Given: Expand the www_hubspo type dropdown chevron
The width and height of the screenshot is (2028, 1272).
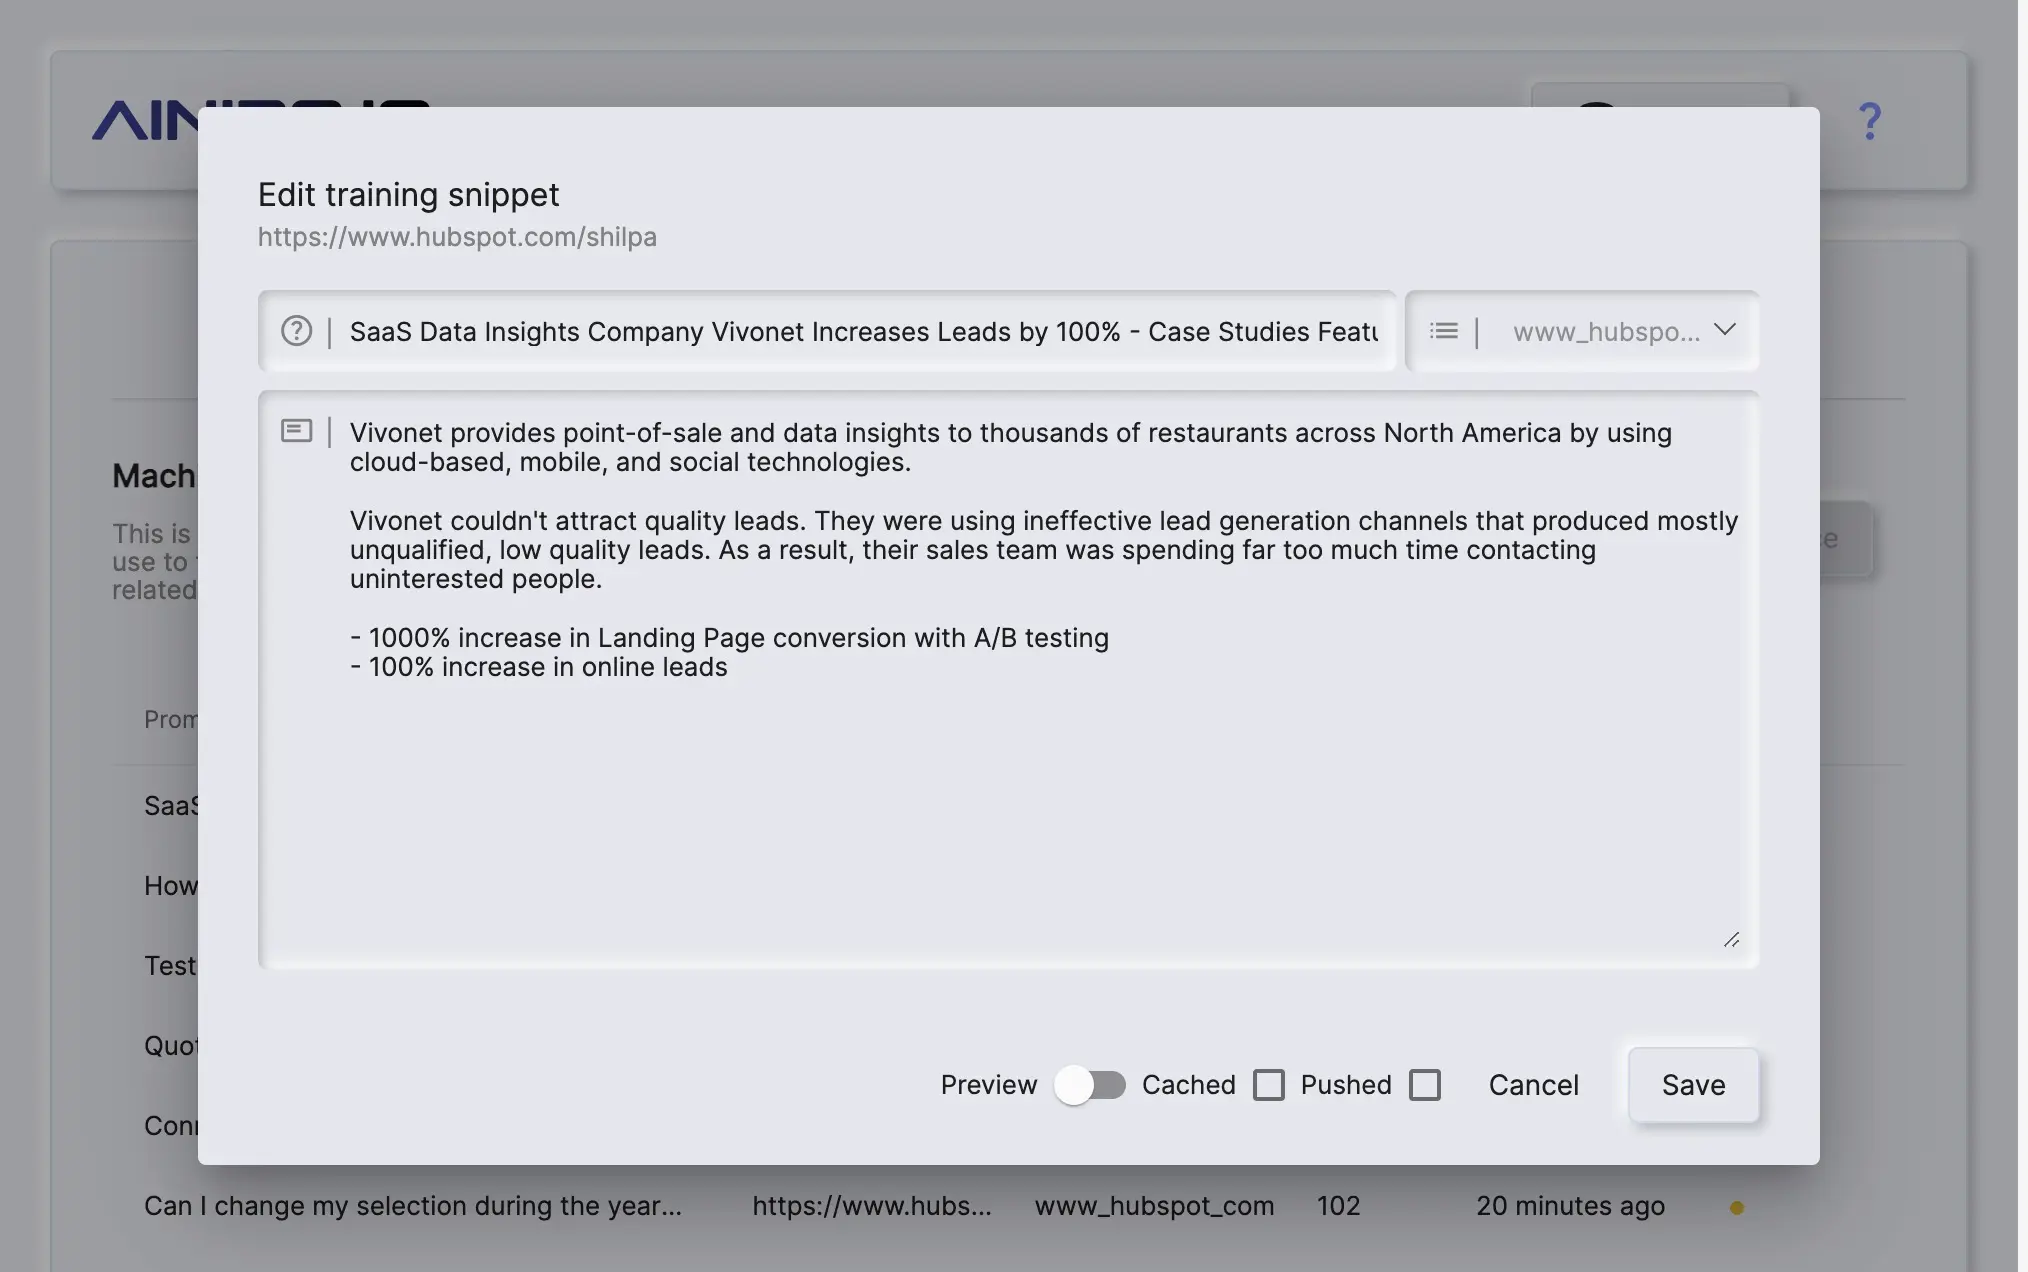Looking at the screenshot, I should click(1724, 330).
